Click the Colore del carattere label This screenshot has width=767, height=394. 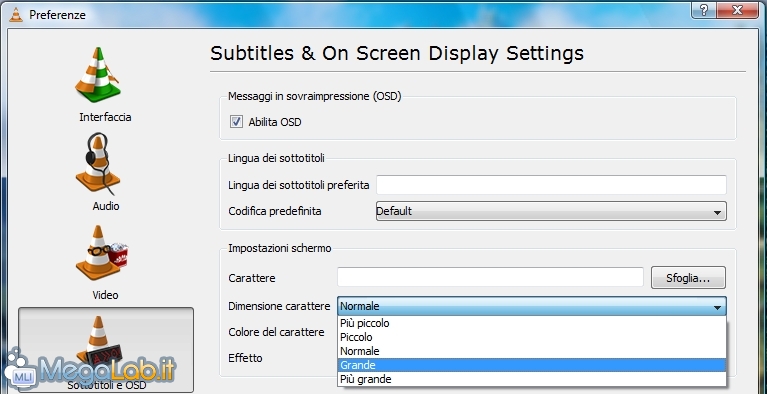276,332
